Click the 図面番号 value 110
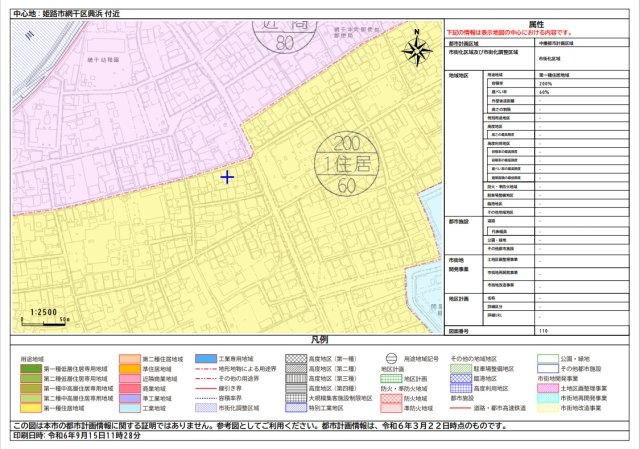 (543, 331)
